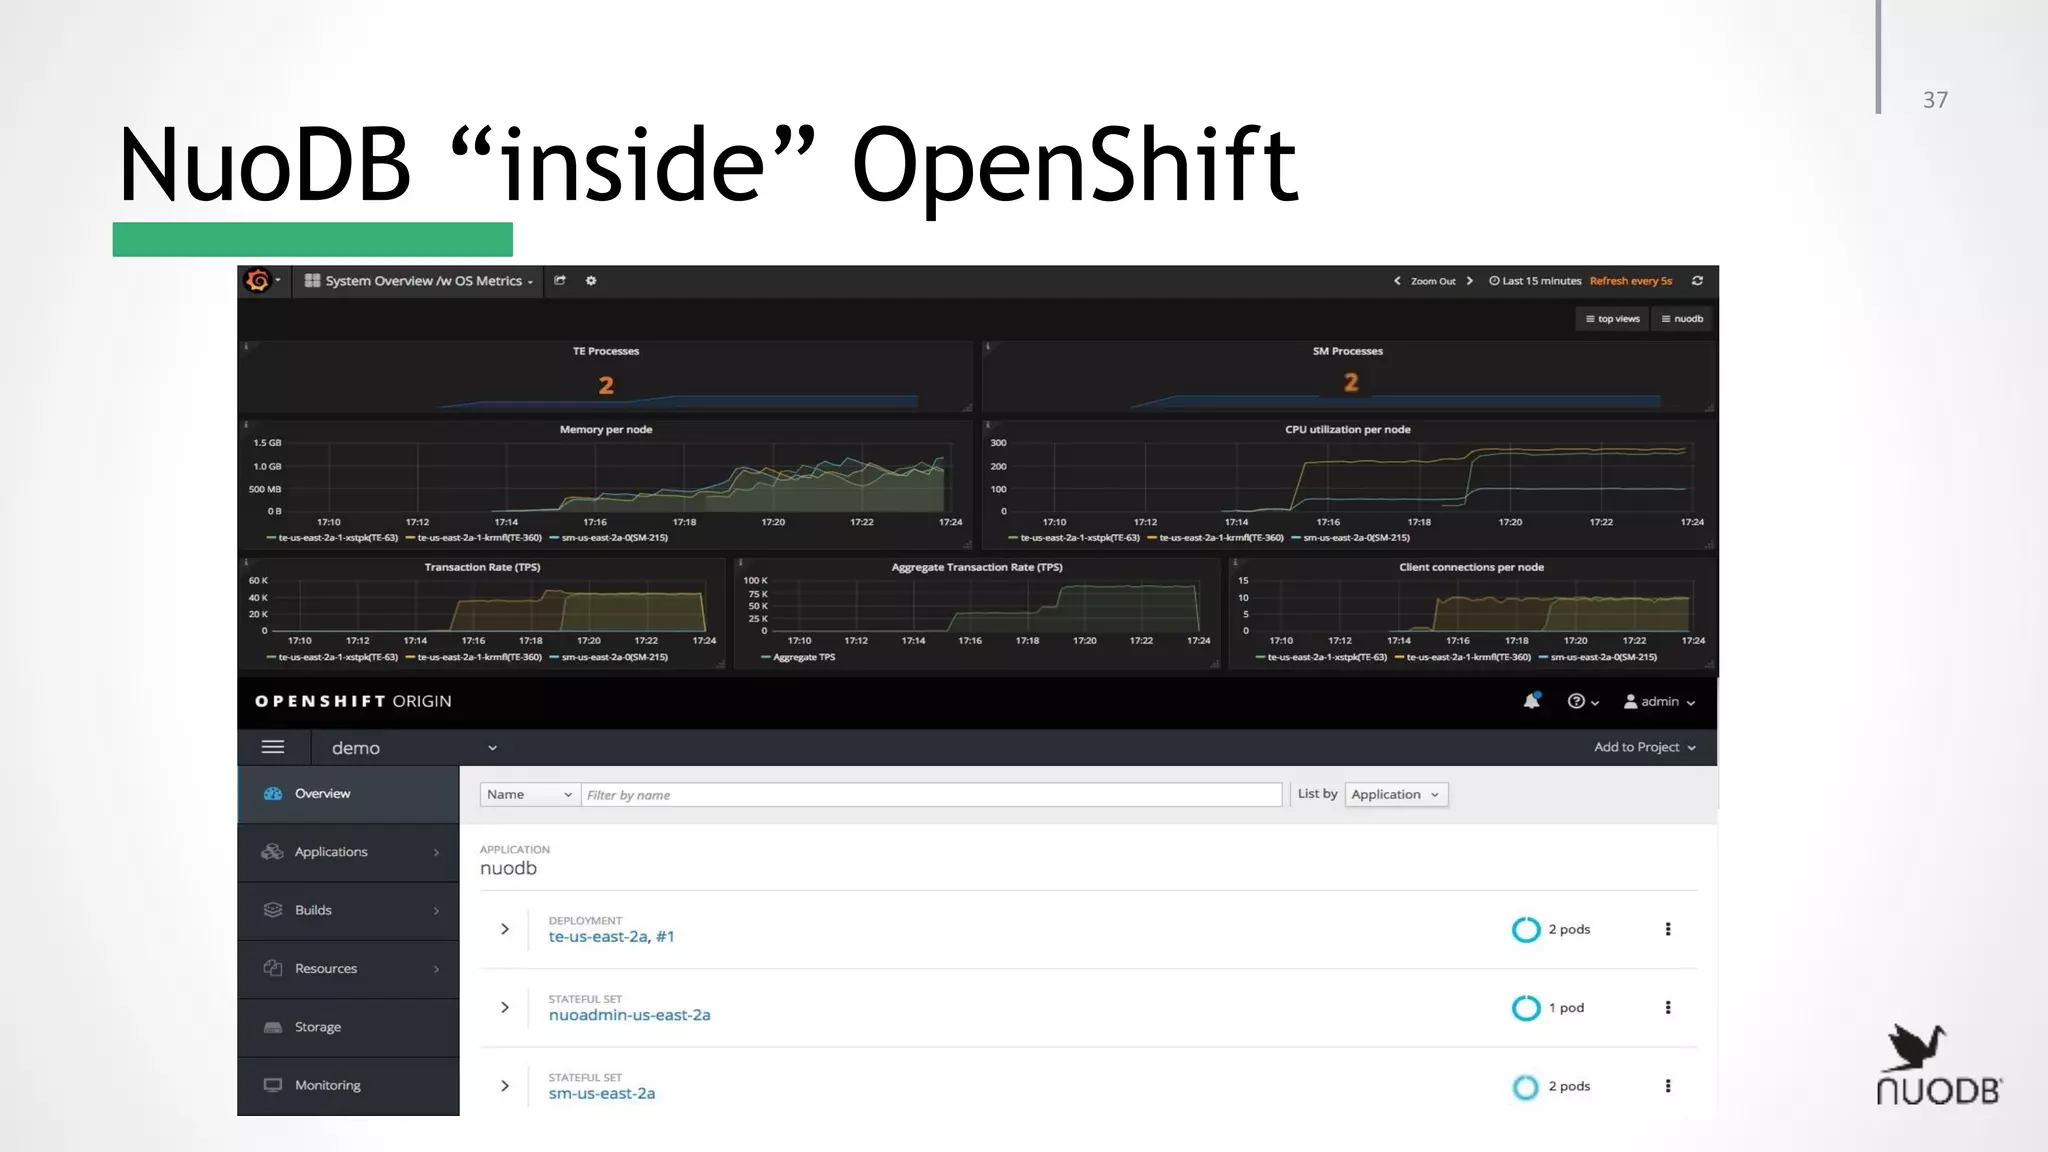The height and width of the screenshot is (1152, 2048).
Task: Open the help menu icon
Action: pyautogui.click(x=1583, y=702)
